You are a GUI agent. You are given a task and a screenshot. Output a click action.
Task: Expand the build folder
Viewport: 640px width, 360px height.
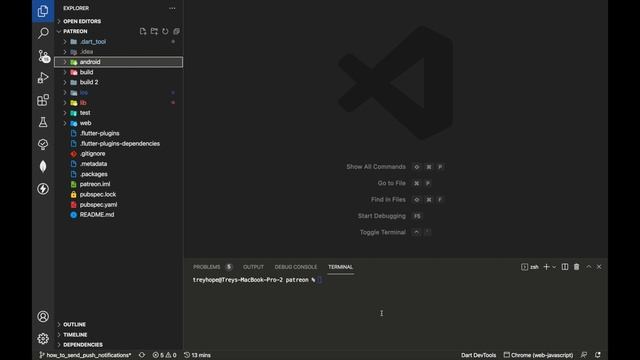[118, 72]
